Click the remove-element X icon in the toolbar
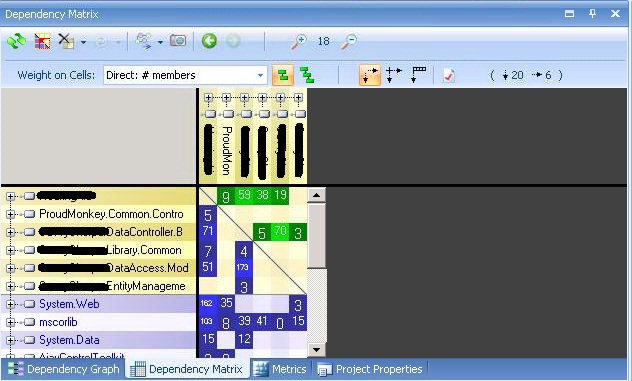The width and height of the screenshot is (632, 381). (66, 41)
